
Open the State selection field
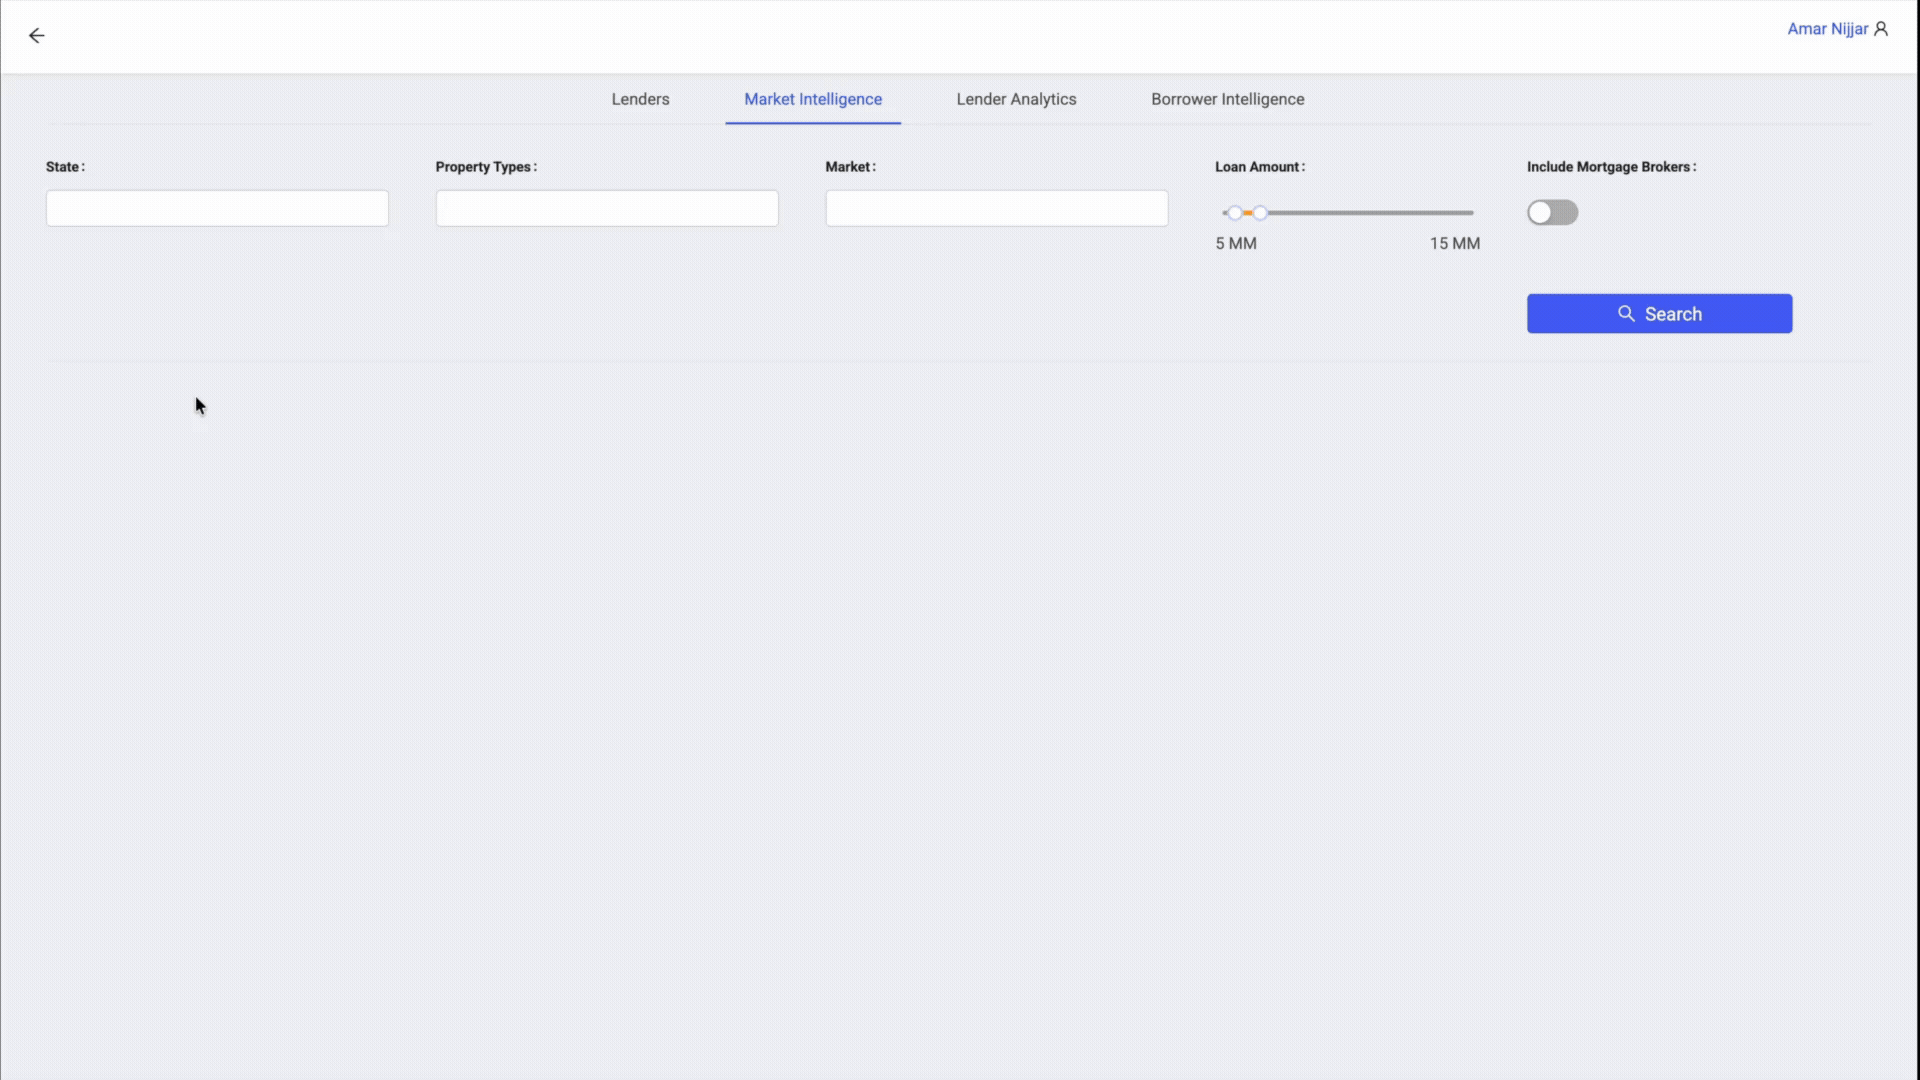click(216, 208)
